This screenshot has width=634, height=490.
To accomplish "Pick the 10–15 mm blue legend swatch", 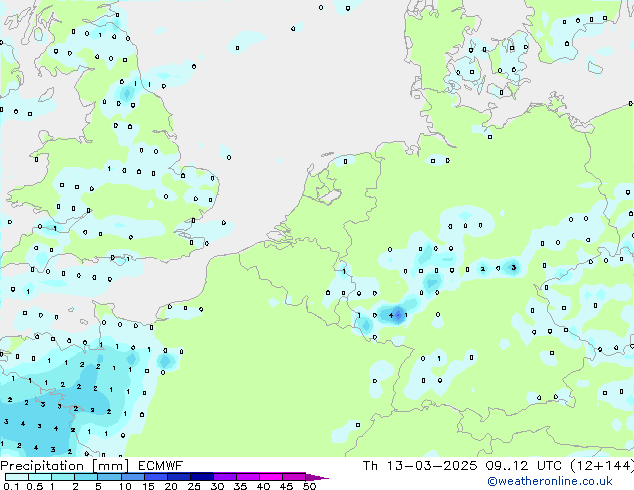I will click(x=133, y=477).
